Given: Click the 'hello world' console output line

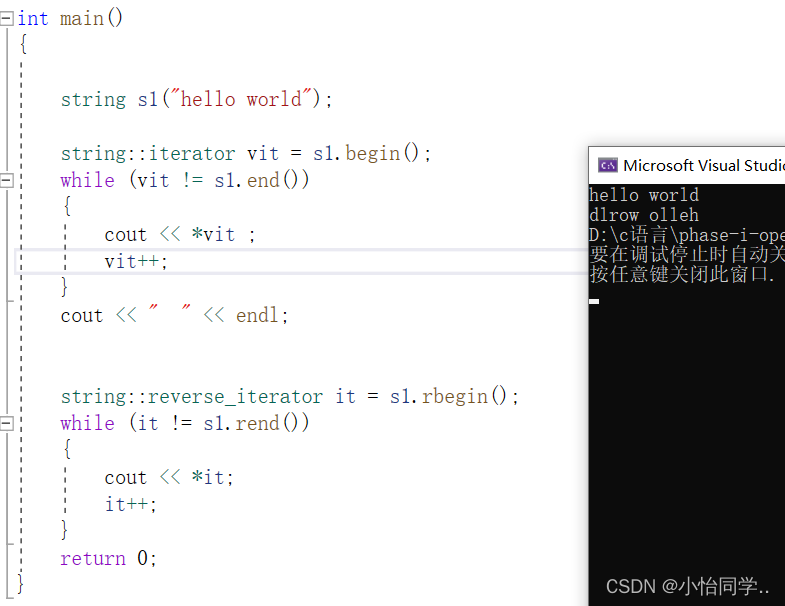Looking at the screenshot, I should (644, 195).
